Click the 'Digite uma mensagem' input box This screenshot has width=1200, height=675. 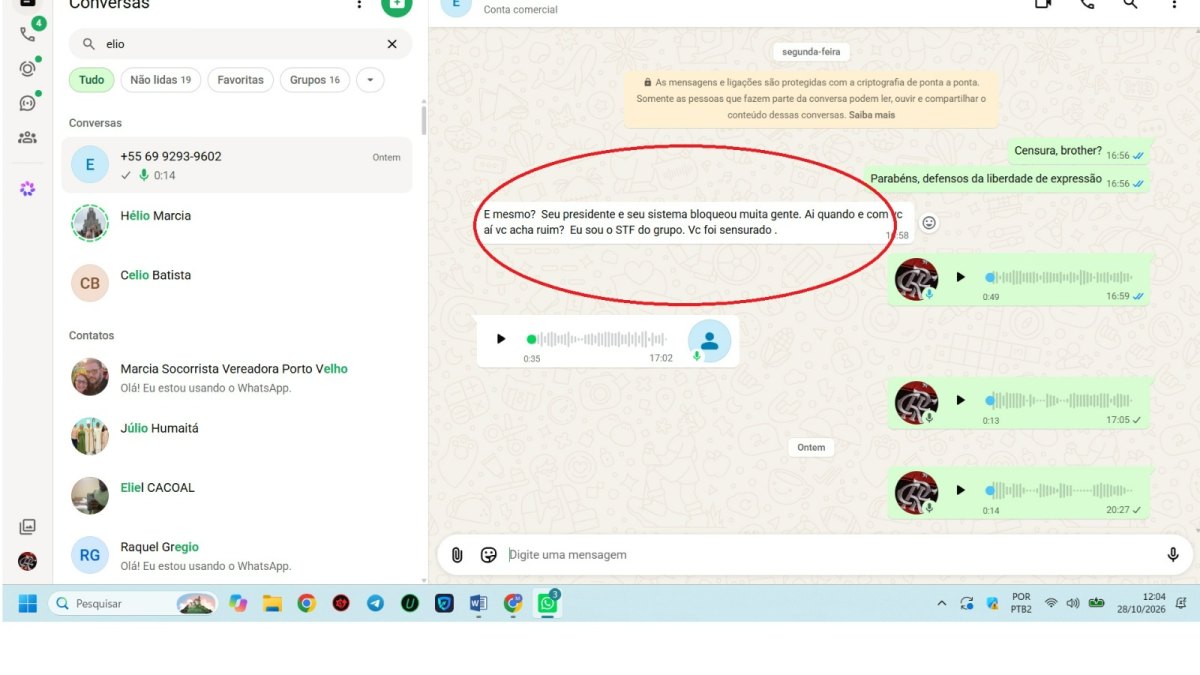[830, 555]
